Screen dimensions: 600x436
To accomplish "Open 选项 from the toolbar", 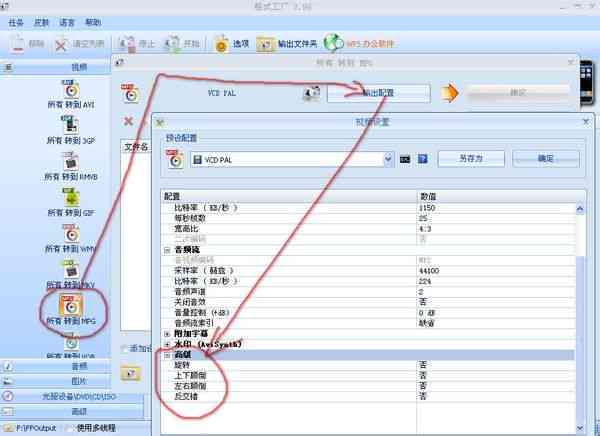I will pos(232,44).
